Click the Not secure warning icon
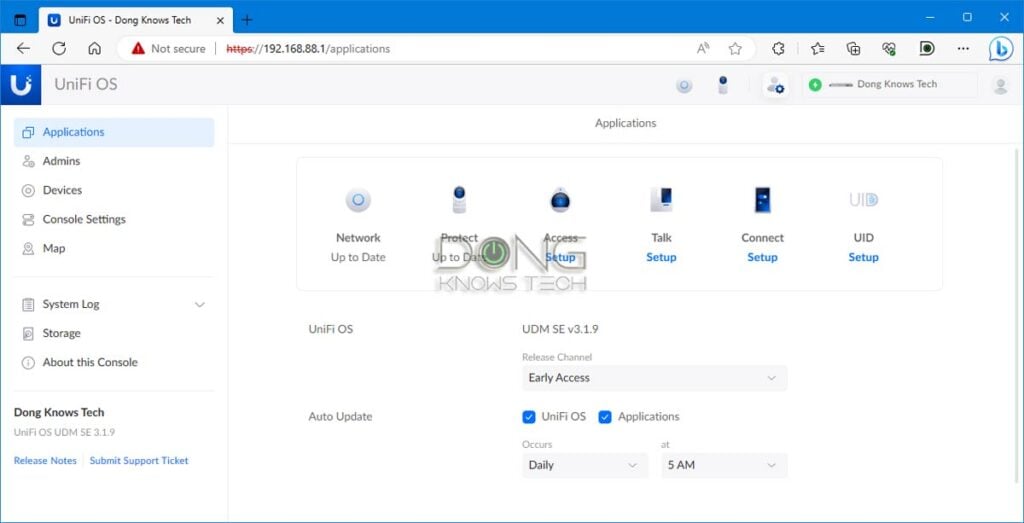The image size is (1024, 523). [138, 48]
